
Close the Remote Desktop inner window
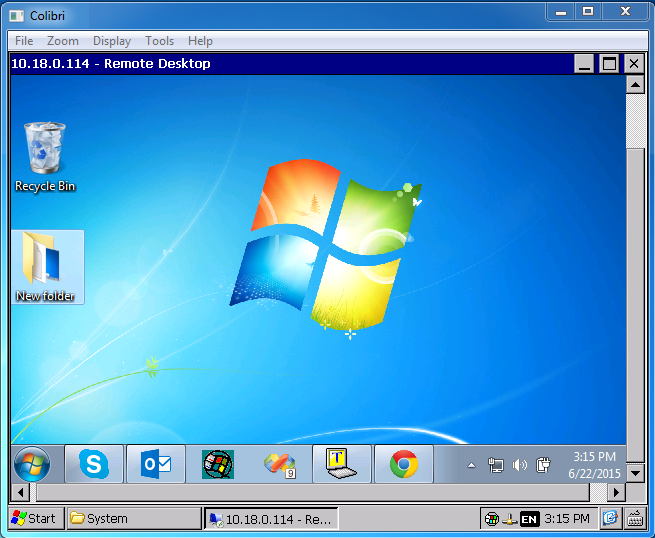pyautogui.click(x=634, y=64)
